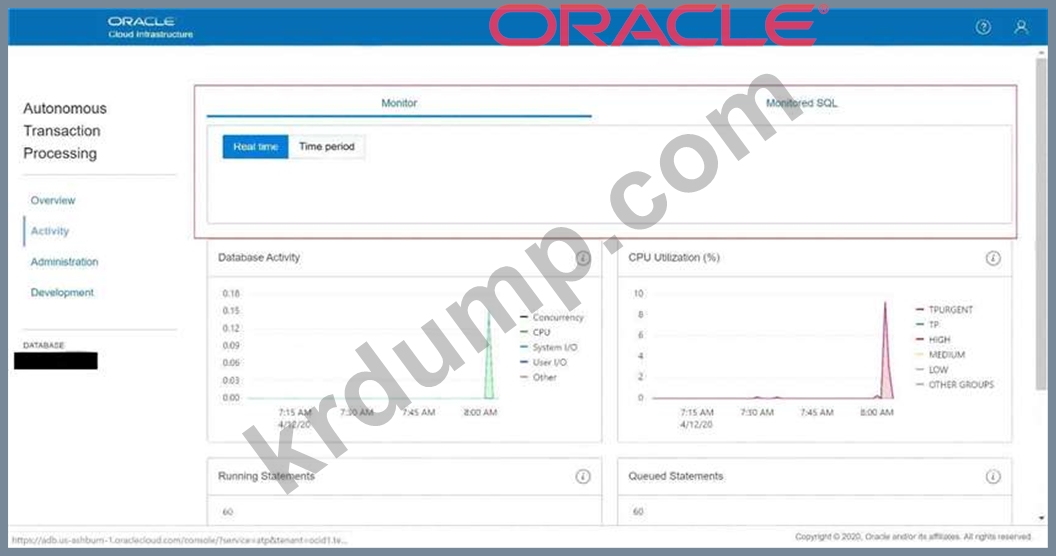This screenshot has height=556, width=1056.
Task: Click the Oracle Cloud Infrastructure logo
Action: (150, 27)
